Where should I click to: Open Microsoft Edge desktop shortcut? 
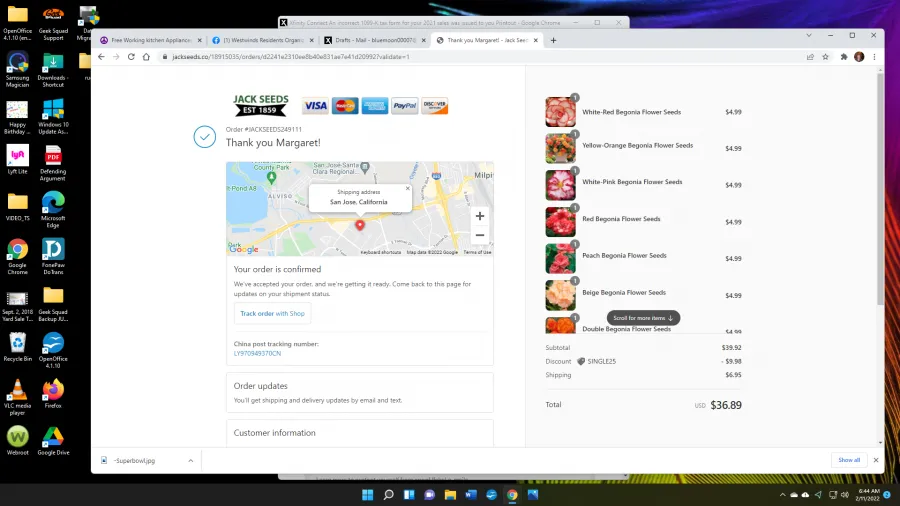(53, 210)
